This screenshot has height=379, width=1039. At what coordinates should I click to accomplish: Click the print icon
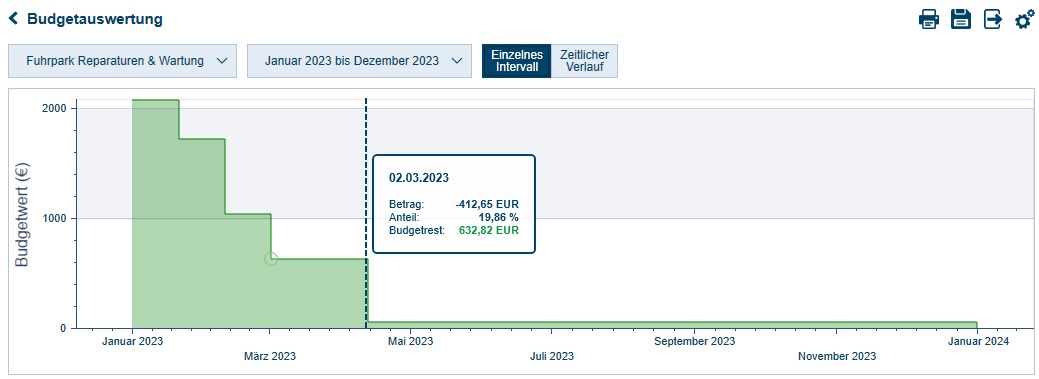point(929,19)
